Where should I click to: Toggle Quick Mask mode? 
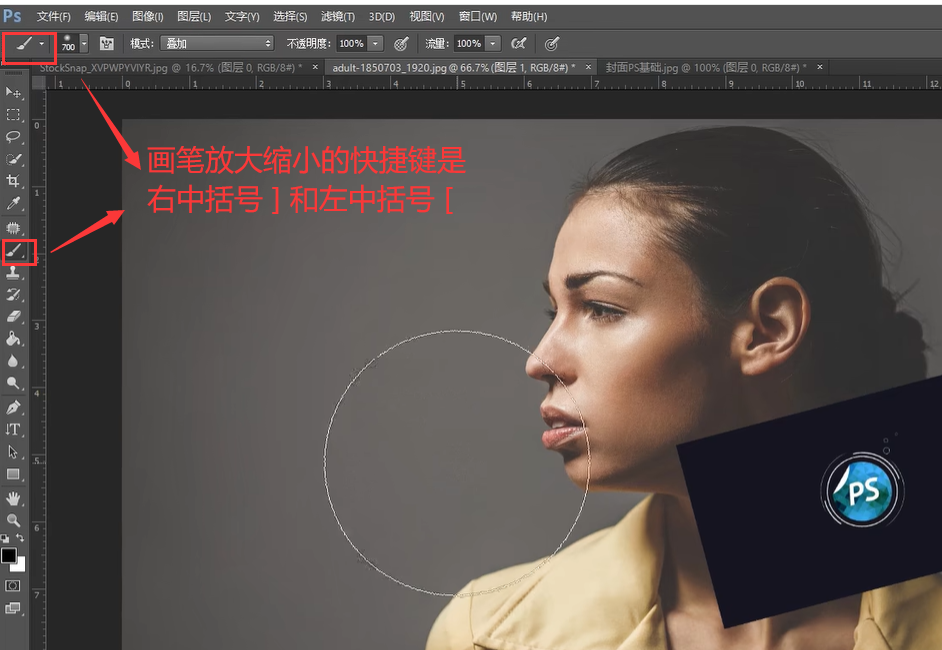13,585
